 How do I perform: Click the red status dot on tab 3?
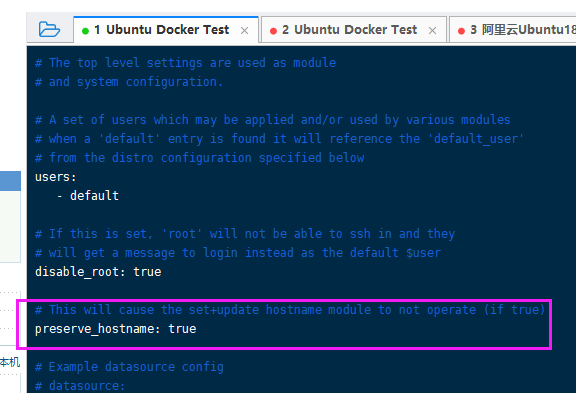click(461, 31)
